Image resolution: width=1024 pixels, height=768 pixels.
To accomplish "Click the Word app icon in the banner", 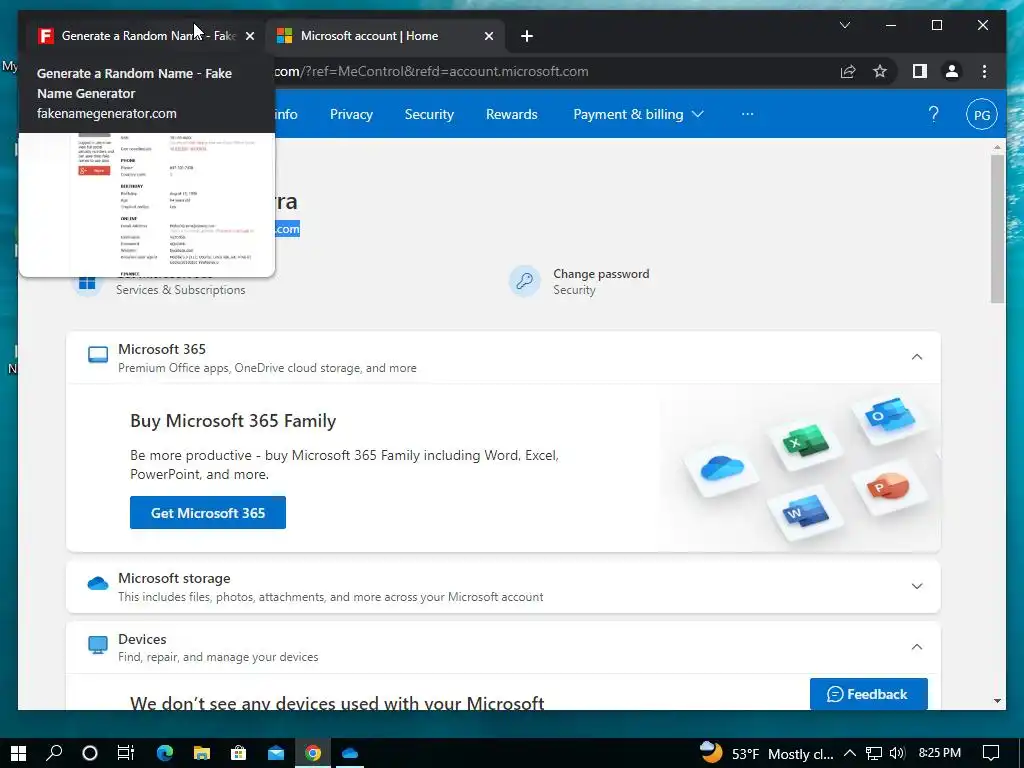I will coord(804,513).
